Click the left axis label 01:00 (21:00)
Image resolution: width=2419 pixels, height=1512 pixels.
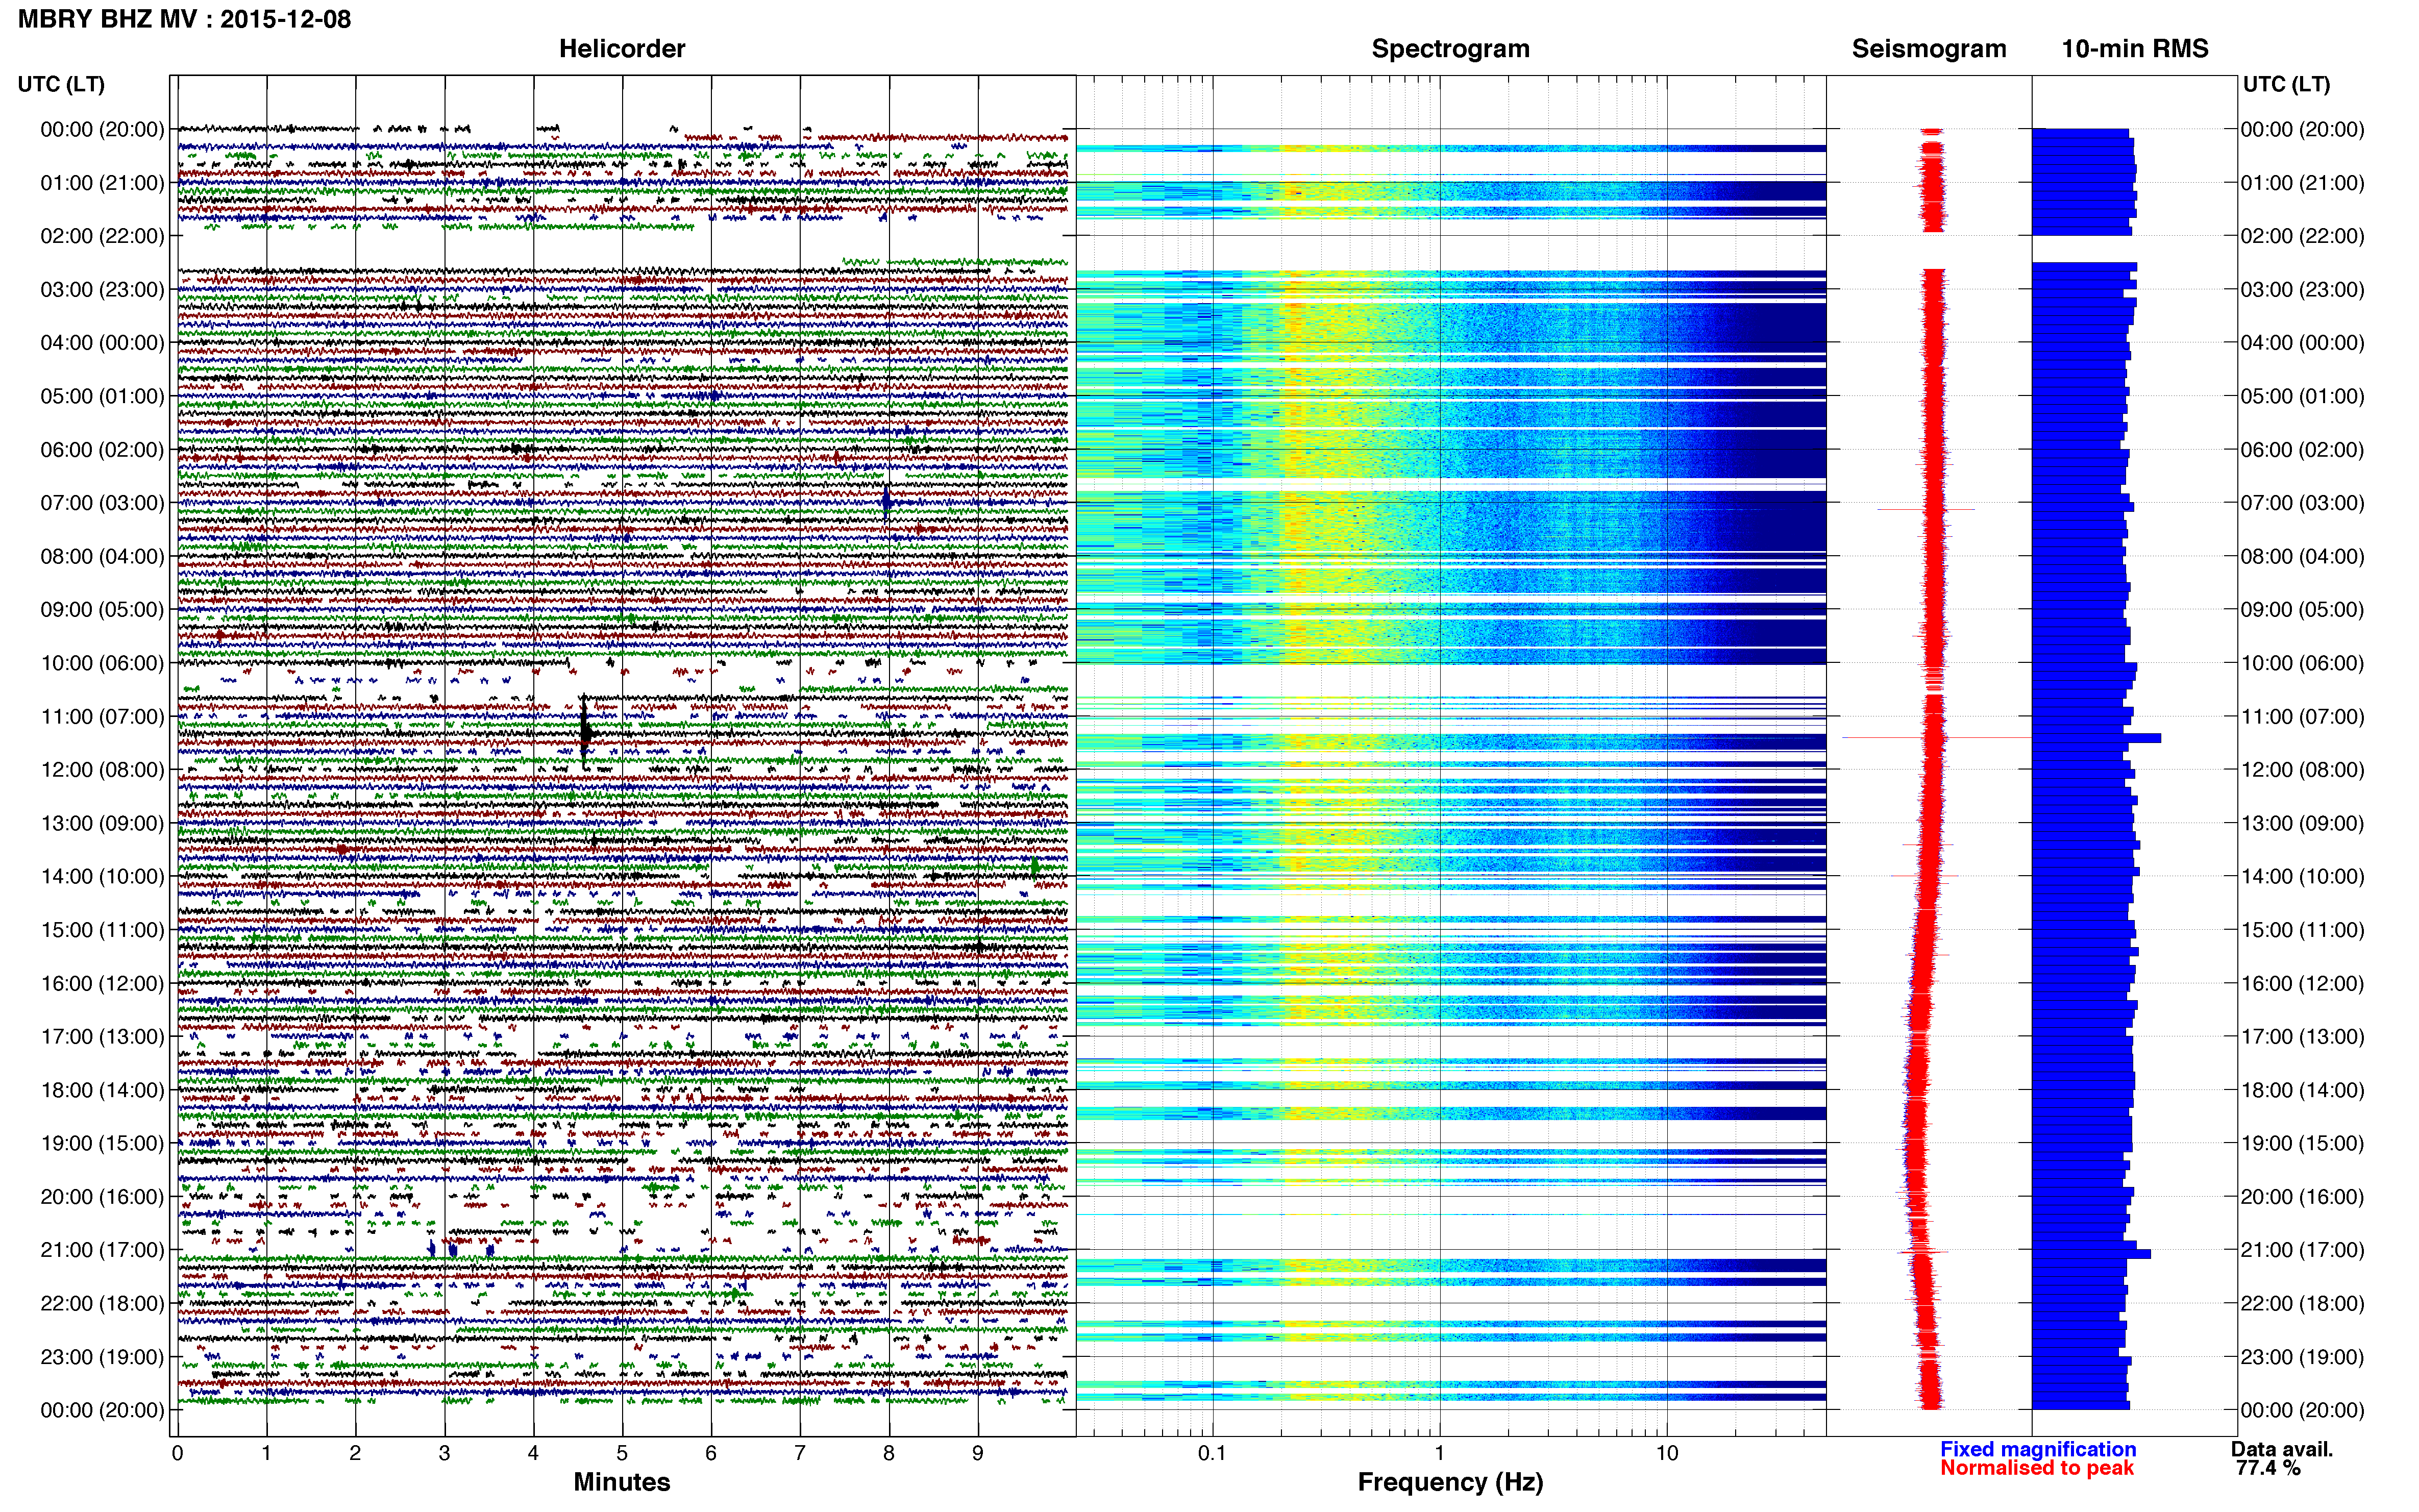pos(102,183)
